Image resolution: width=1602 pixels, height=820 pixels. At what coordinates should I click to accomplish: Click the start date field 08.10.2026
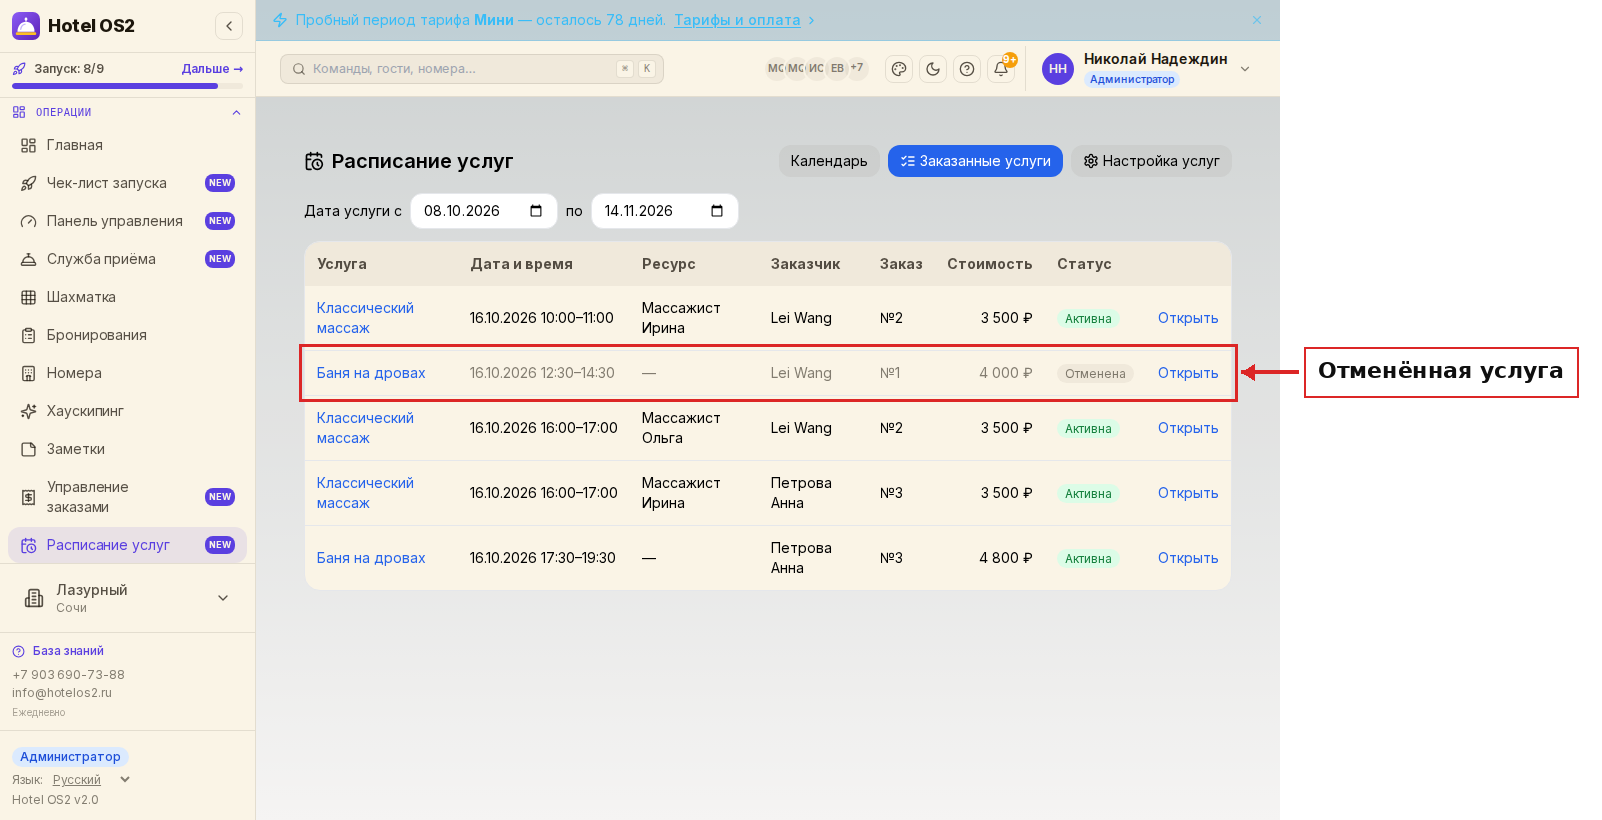[484, 211]
